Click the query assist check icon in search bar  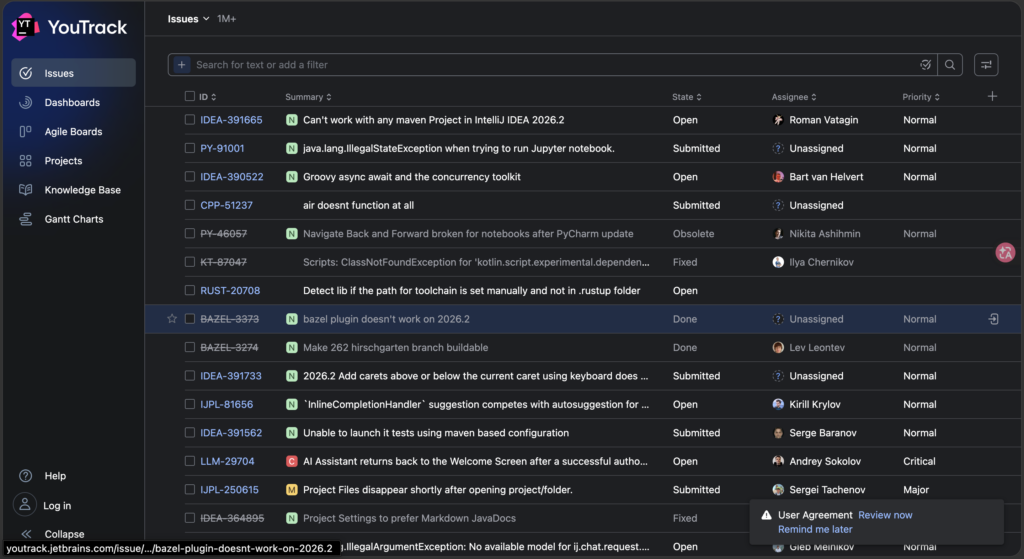click(925, 65)
